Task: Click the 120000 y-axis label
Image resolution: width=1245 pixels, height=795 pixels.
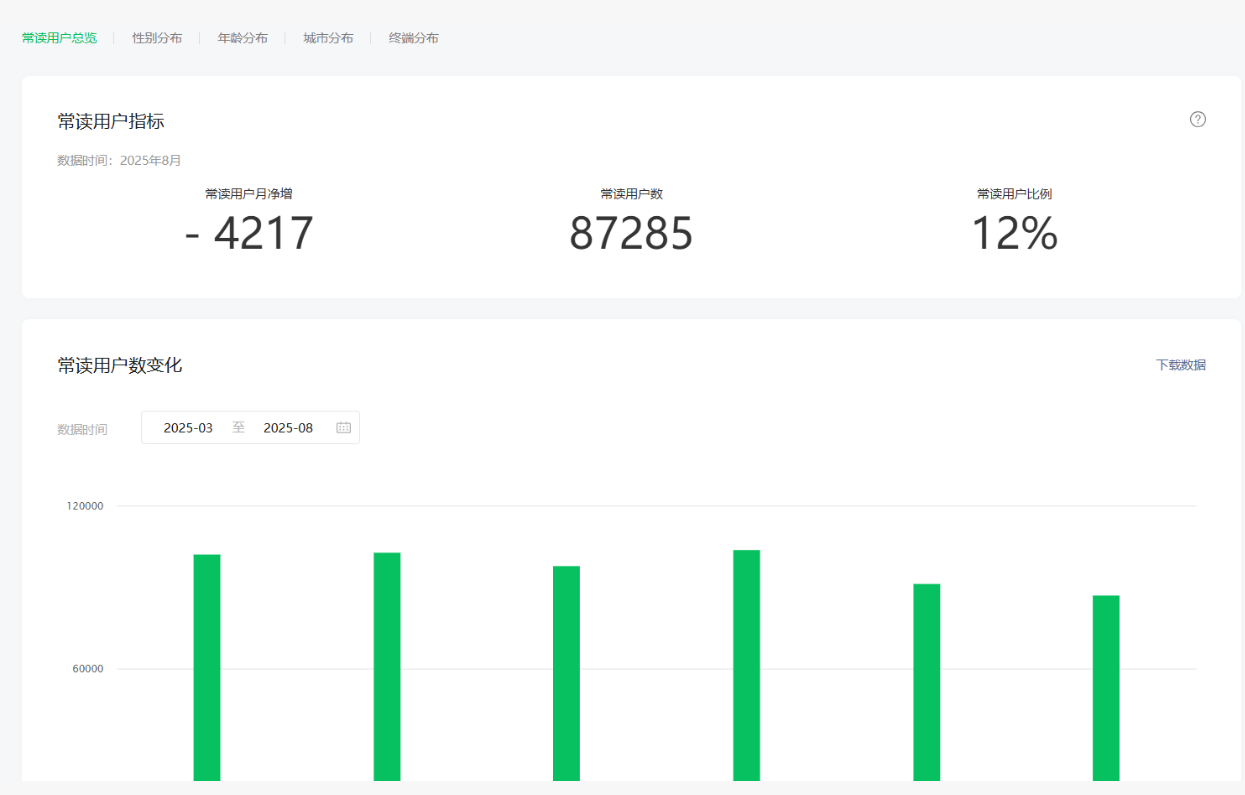Action: (x=85, y=506)
